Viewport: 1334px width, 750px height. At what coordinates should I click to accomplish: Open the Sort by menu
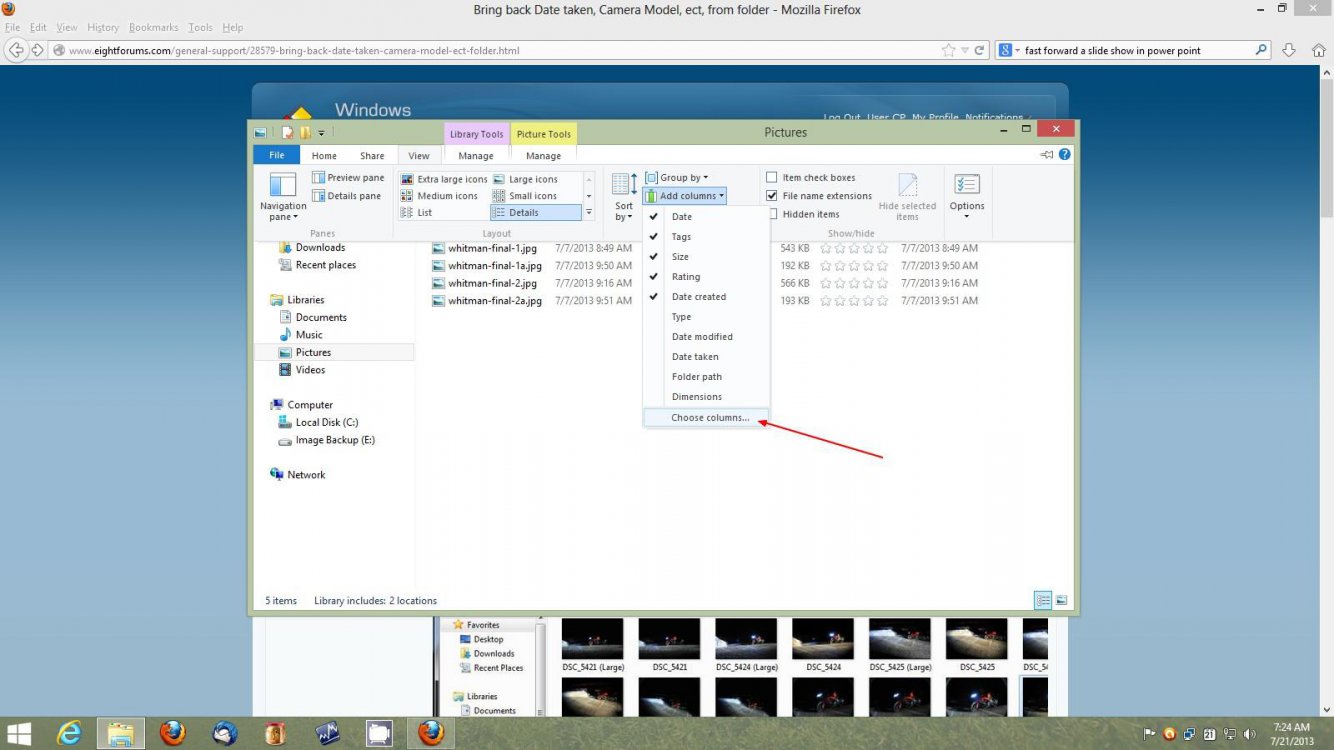pos(624,196)
